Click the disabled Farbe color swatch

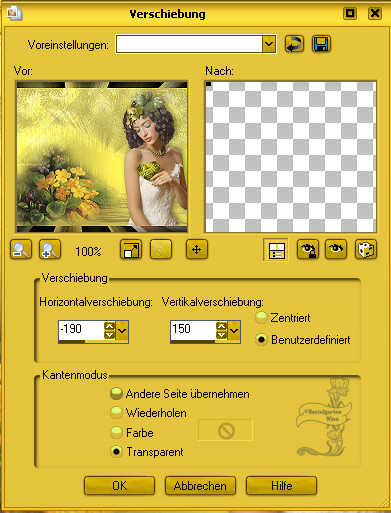[226, 430]
